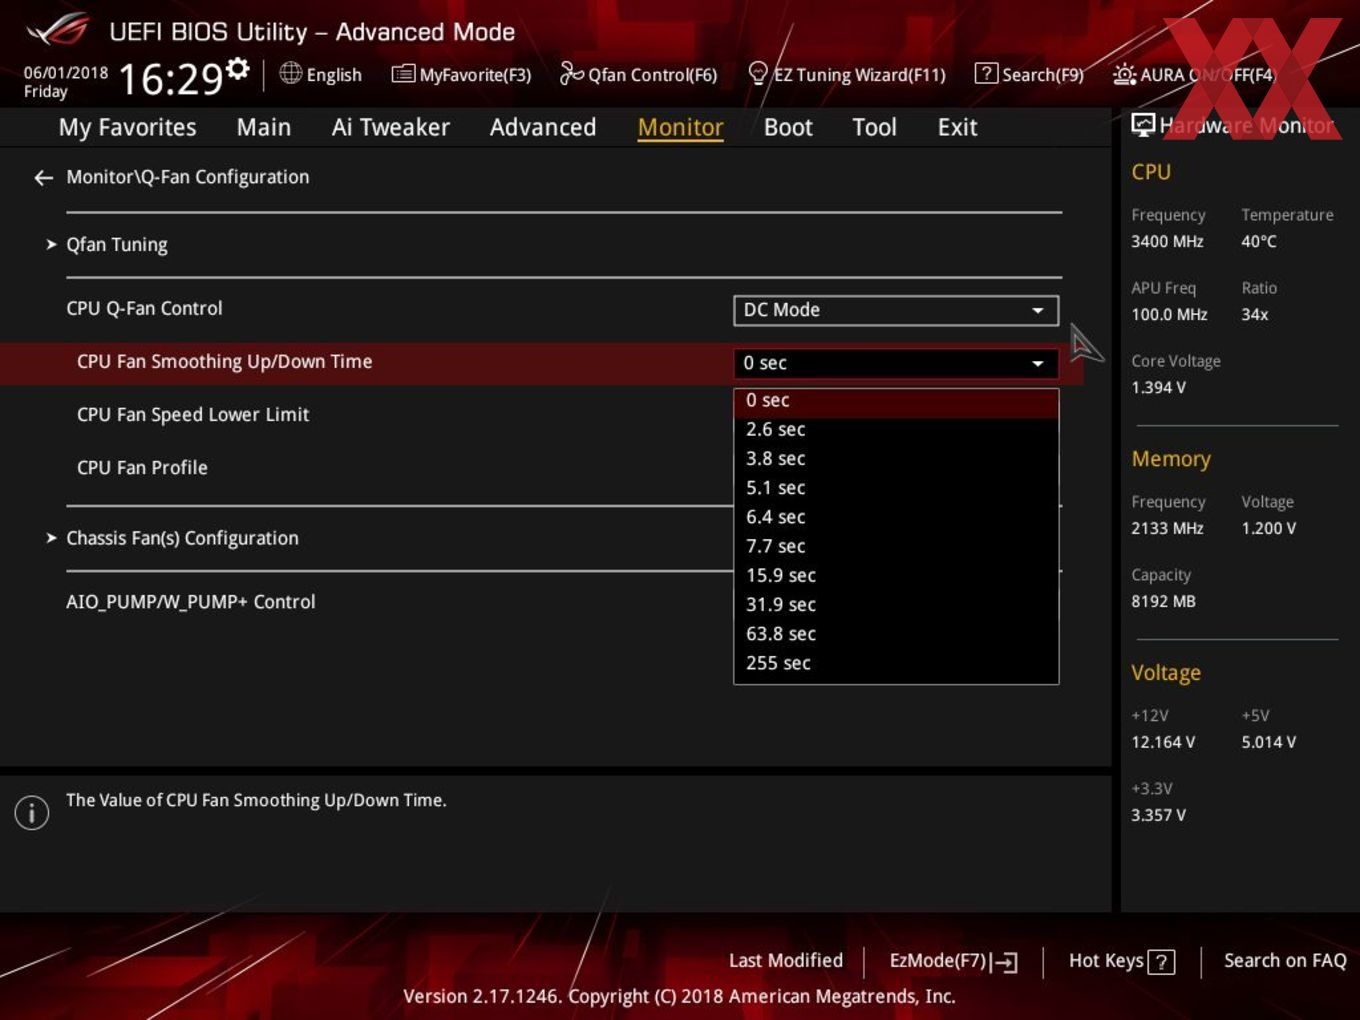Open date and time settings gear
This screenshot has width=1360, height=1020.
pyautogui.click(x=238, y=68)
